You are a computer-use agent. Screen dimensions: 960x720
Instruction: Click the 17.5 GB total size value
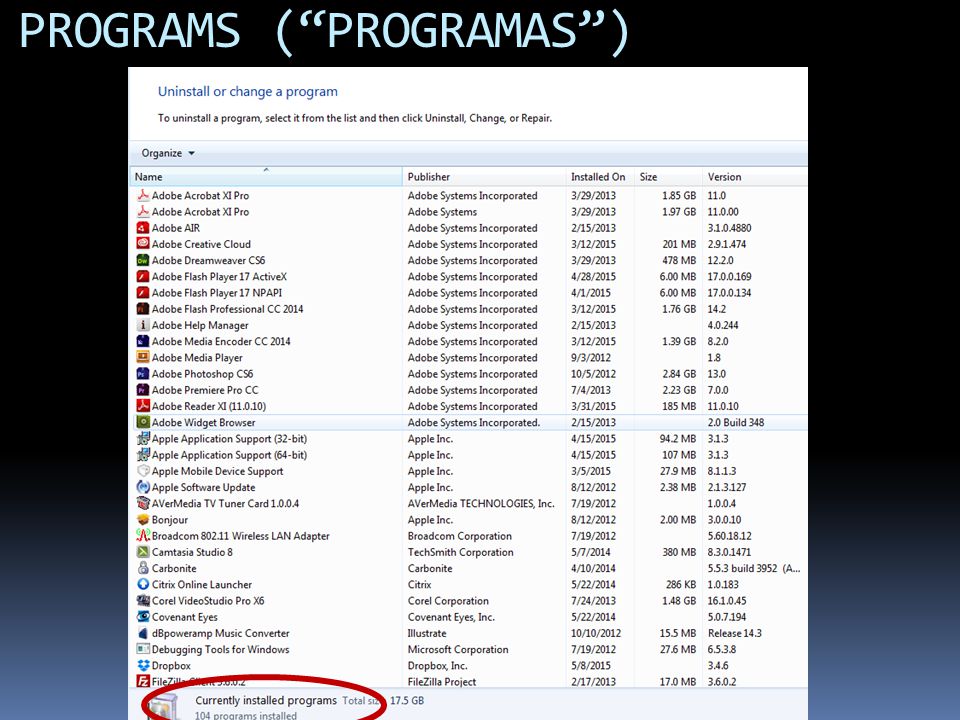click(x=407, y=700)
